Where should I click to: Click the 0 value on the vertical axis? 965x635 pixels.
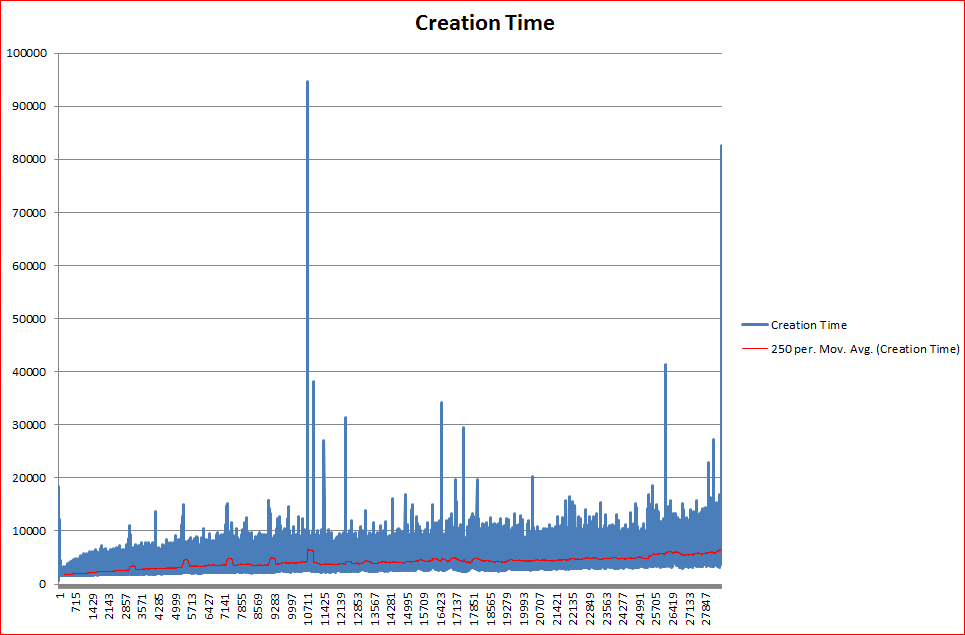click(x=42, y=584)
